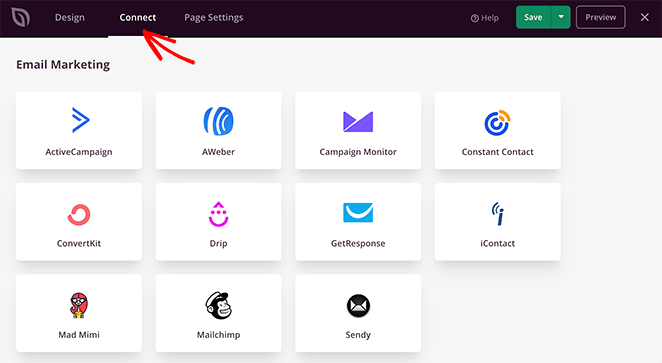The image size is (662, 363).
Task: Select the GetResponse label text
Action: [358, 244]
